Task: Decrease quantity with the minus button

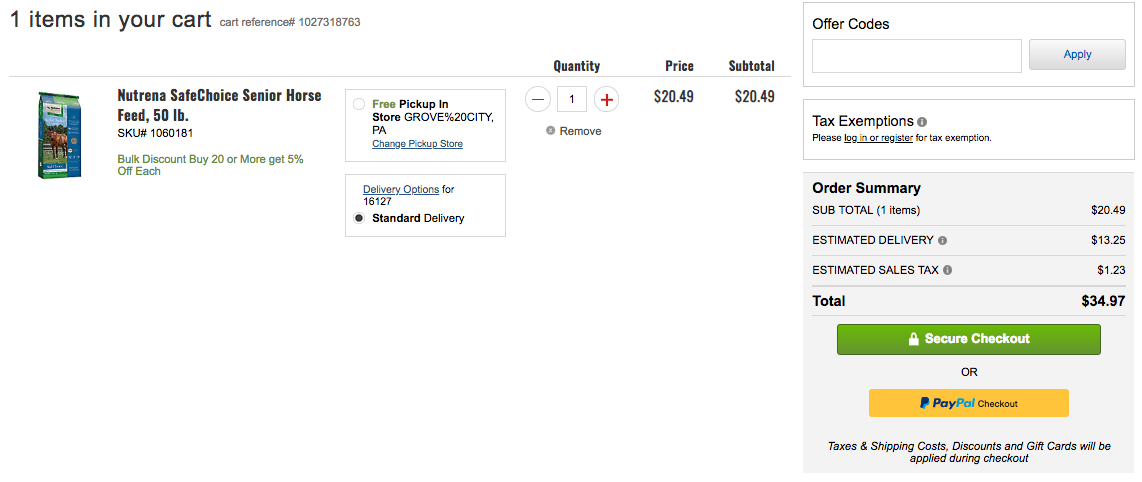Action: click(538, 99)
